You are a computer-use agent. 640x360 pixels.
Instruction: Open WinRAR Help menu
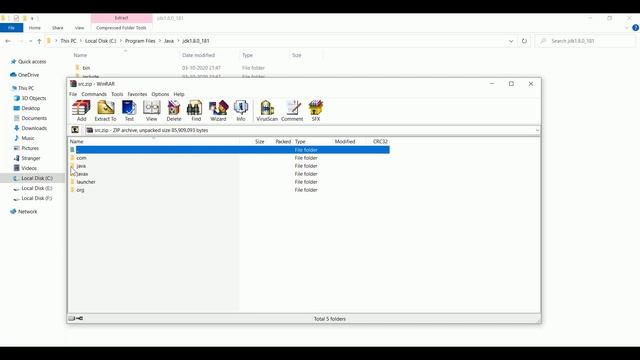click(x=179, y=94)
